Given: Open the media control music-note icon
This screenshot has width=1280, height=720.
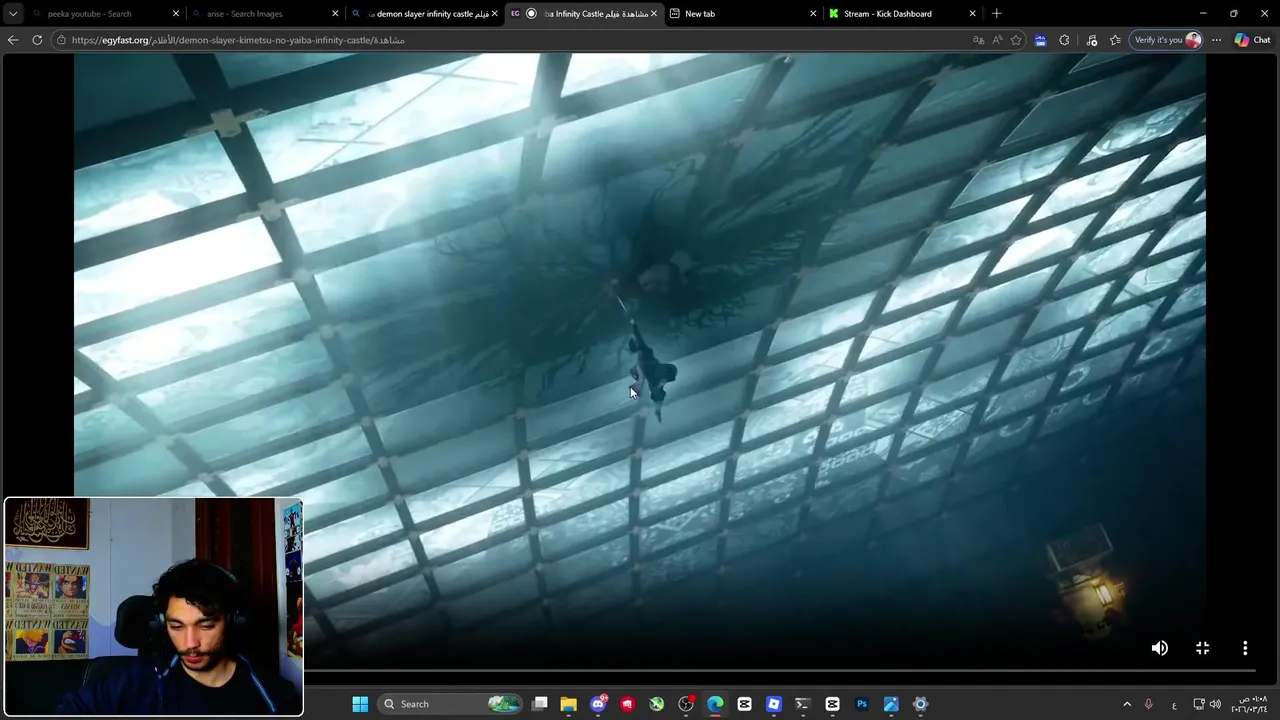Looking at the screenshot, I should click(x=1091, y=40).
